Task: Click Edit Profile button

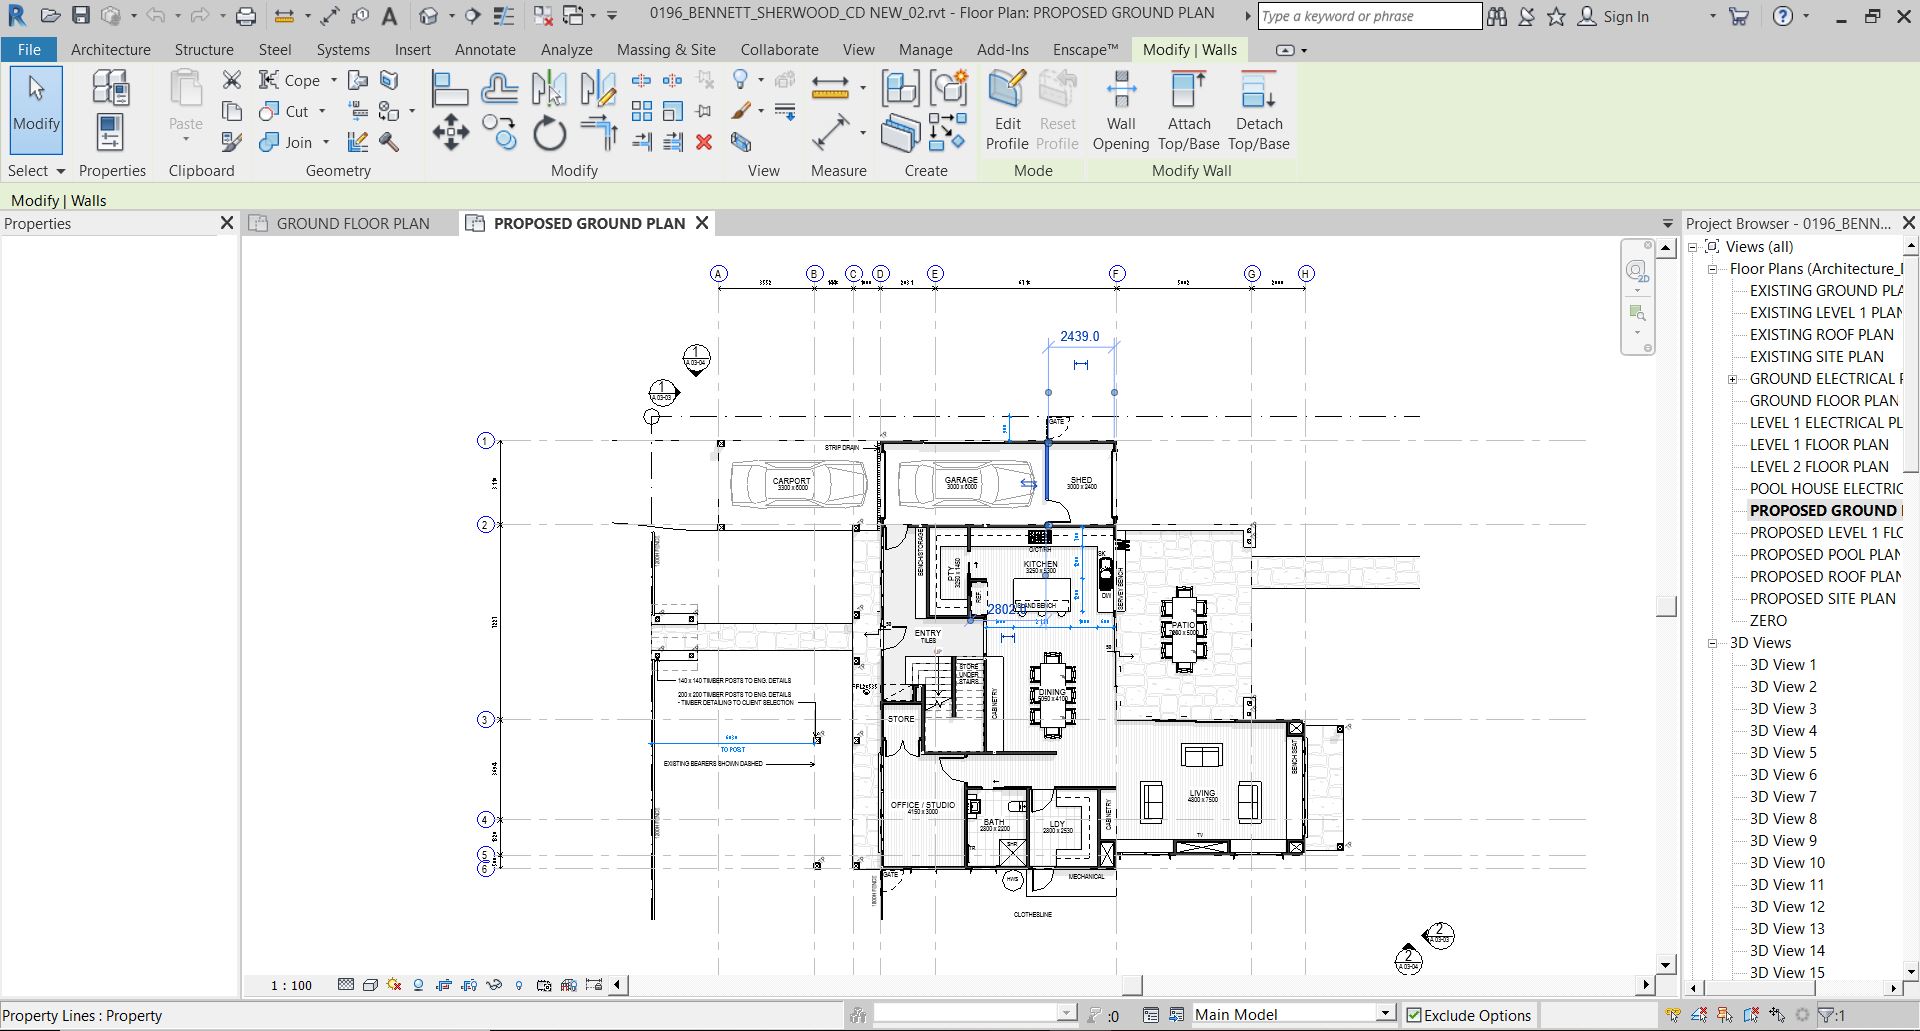Action: 1007,111
